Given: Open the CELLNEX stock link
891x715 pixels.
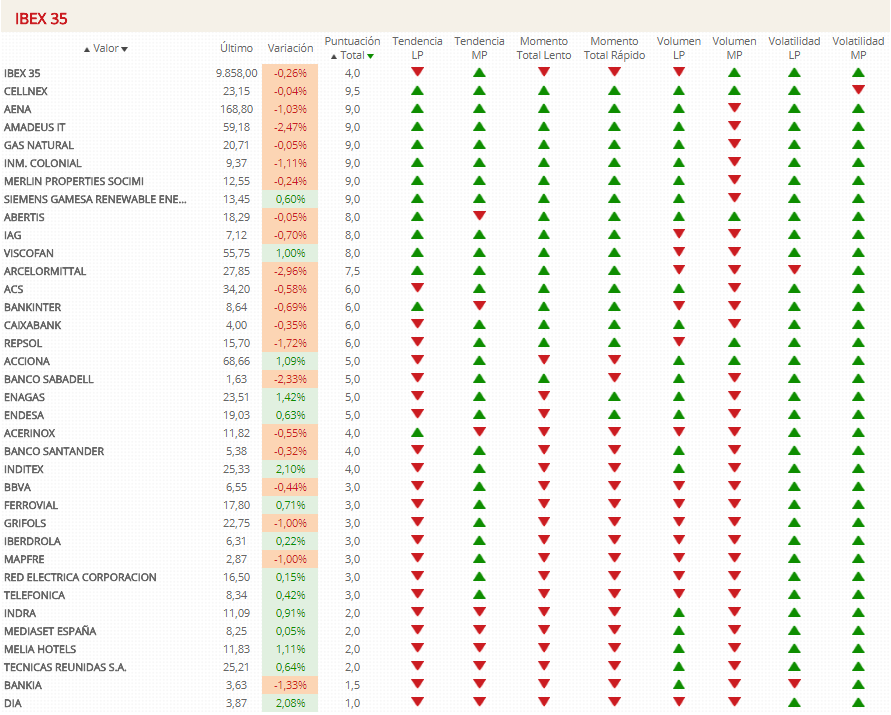Looking at the screenshot, I should pyautogui.click(x=26, y=91).
